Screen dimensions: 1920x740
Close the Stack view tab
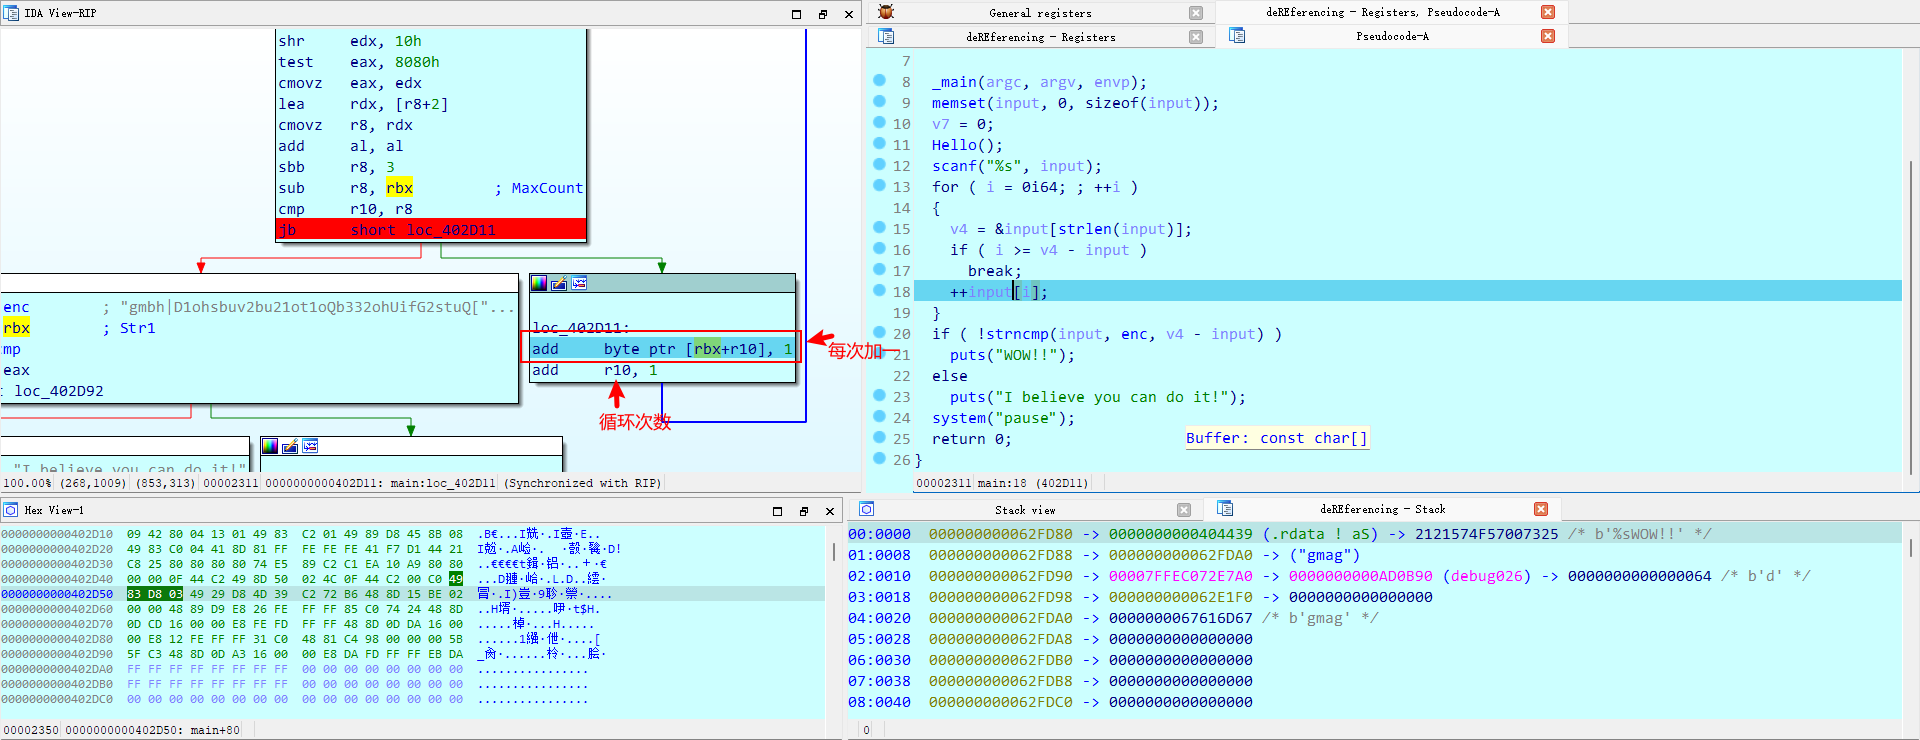[1184, 510]
